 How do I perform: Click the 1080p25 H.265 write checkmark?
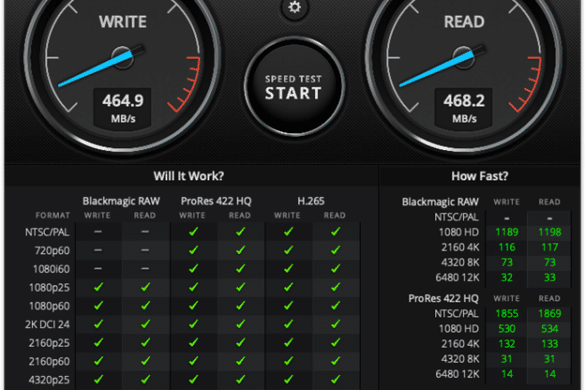[x=288, y=287]
